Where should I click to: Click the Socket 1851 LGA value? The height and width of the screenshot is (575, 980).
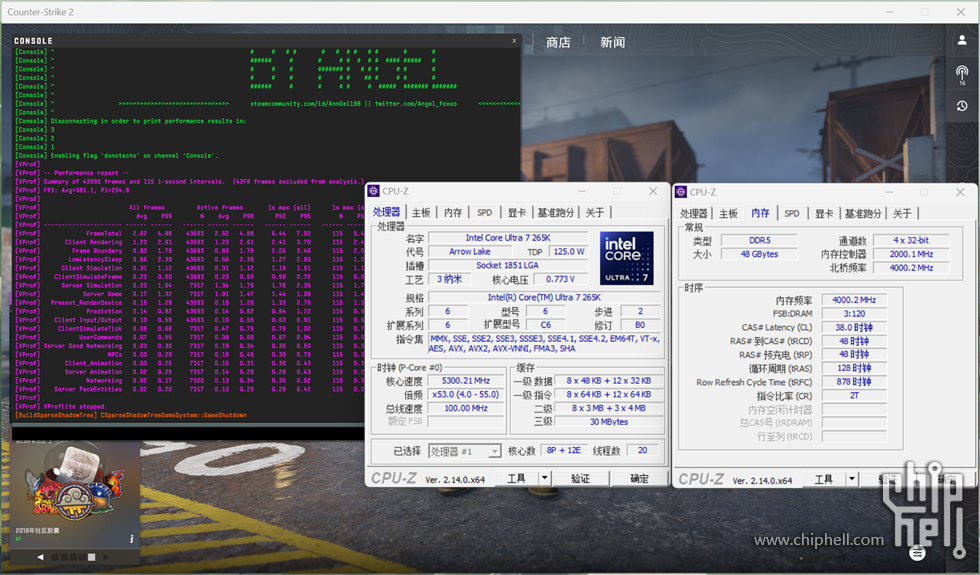(508, 265)
